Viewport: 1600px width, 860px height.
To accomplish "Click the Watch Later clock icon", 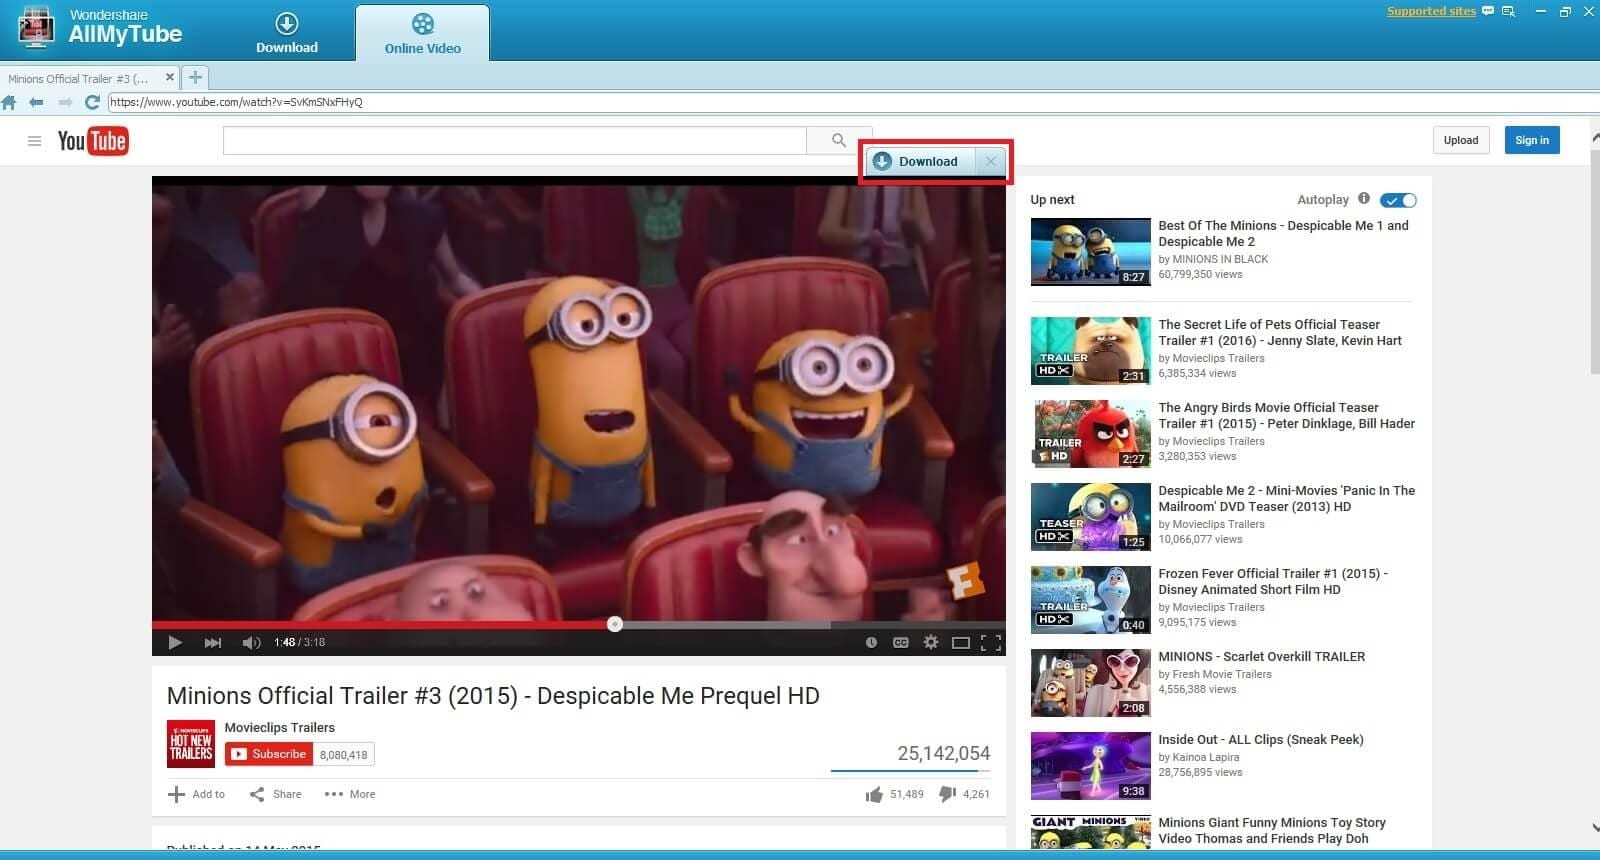I will pos(871,642).
